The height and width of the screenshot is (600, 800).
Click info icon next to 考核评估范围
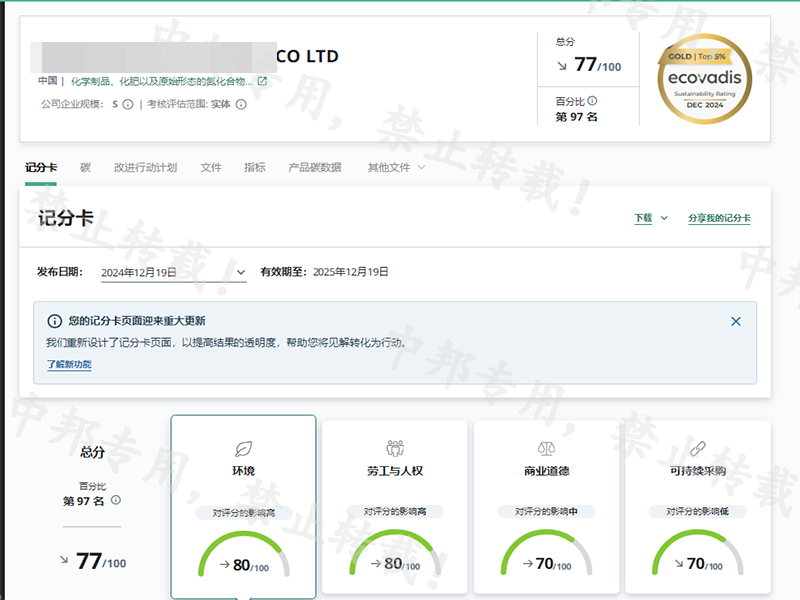point(241,104)
